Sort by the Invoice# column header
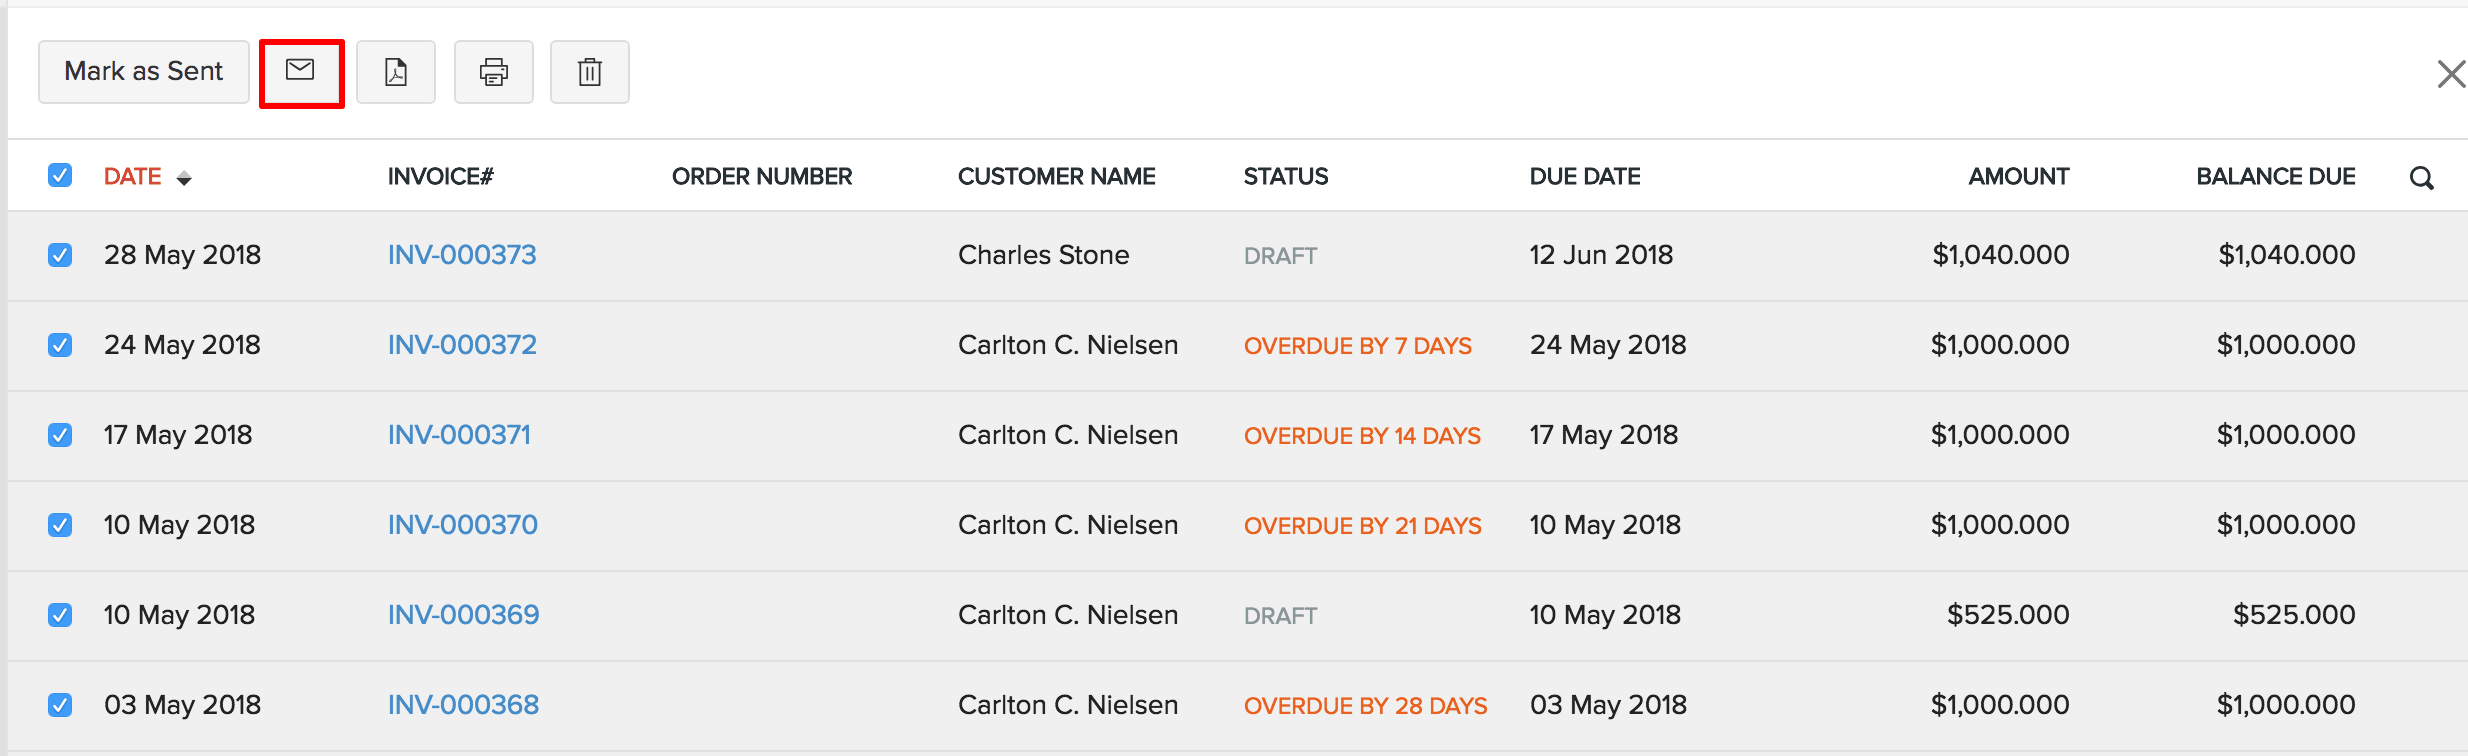Image resolution: width=2468 pixels, height=756 pixels. tap(441, 177)
